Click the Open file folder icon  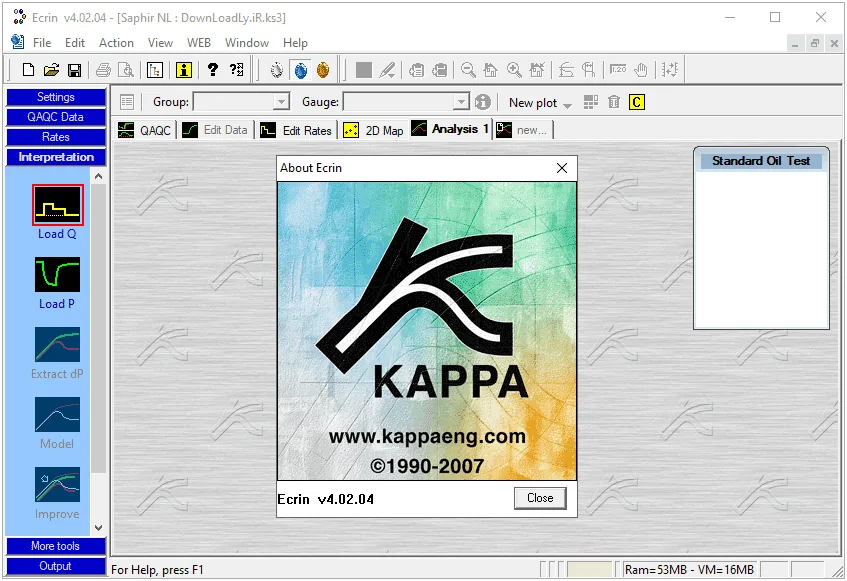point(51,70)
